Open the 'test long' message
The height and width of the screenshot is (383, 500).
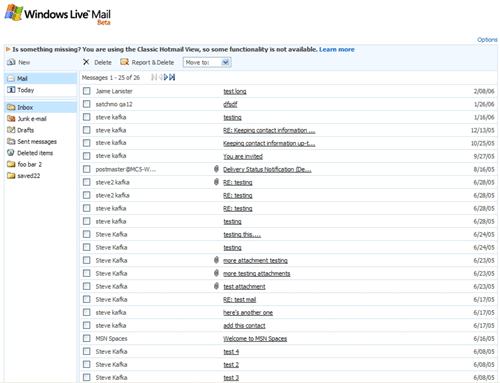click(x=235, y=91)
